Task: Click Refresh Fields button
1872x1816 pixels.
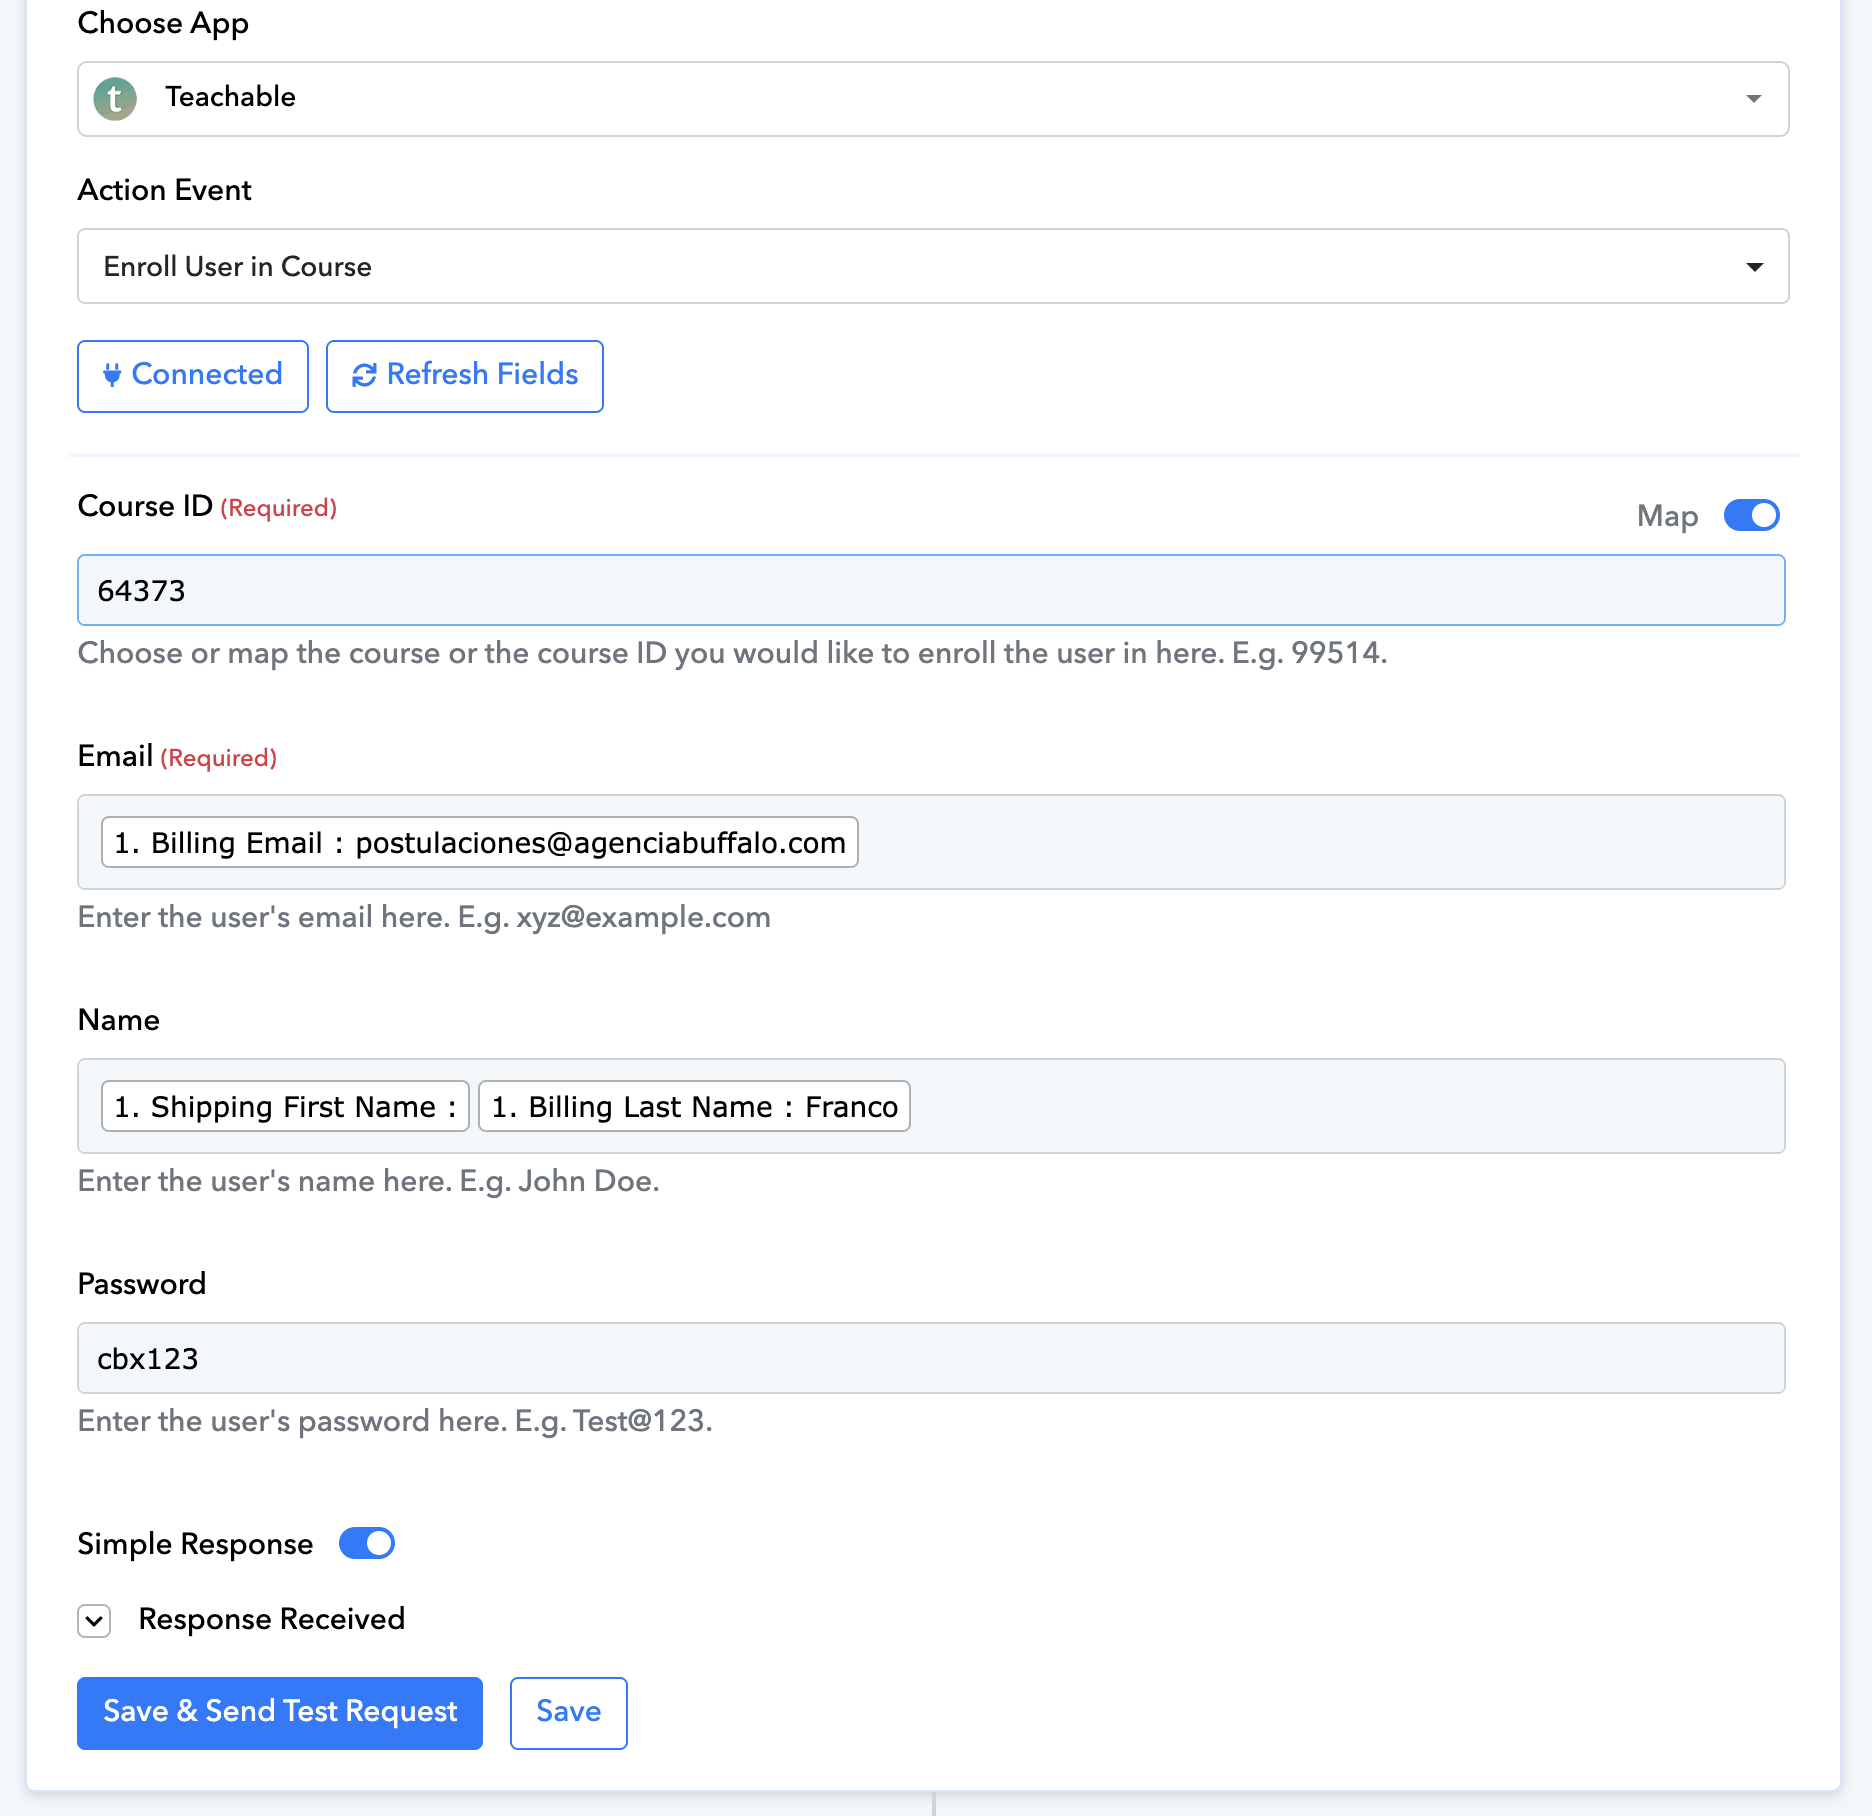Action: (465, 376)
